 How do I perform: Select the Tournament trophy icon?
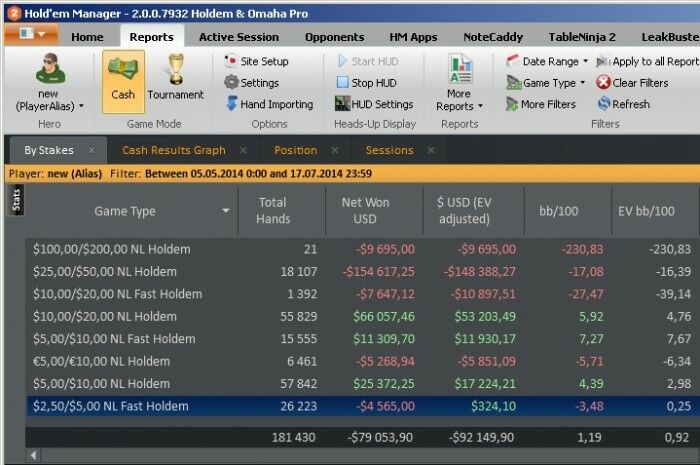(x=176, y=69)
